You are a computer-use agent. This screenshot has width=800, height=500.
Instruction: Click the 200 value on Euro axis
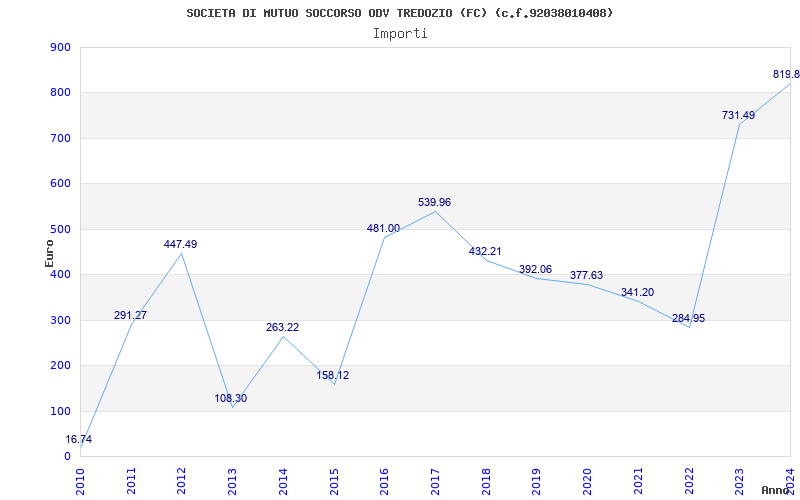[60, 366]
